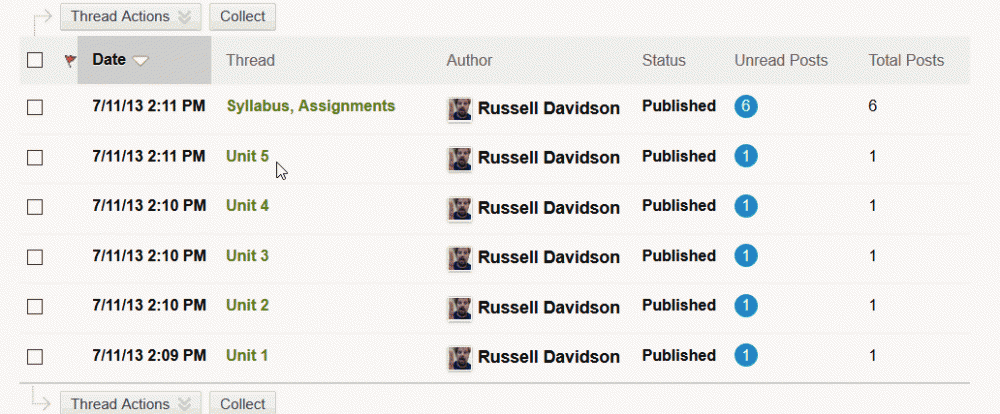
Task: Click the red flag column header icon
Action: pos(69,61)
